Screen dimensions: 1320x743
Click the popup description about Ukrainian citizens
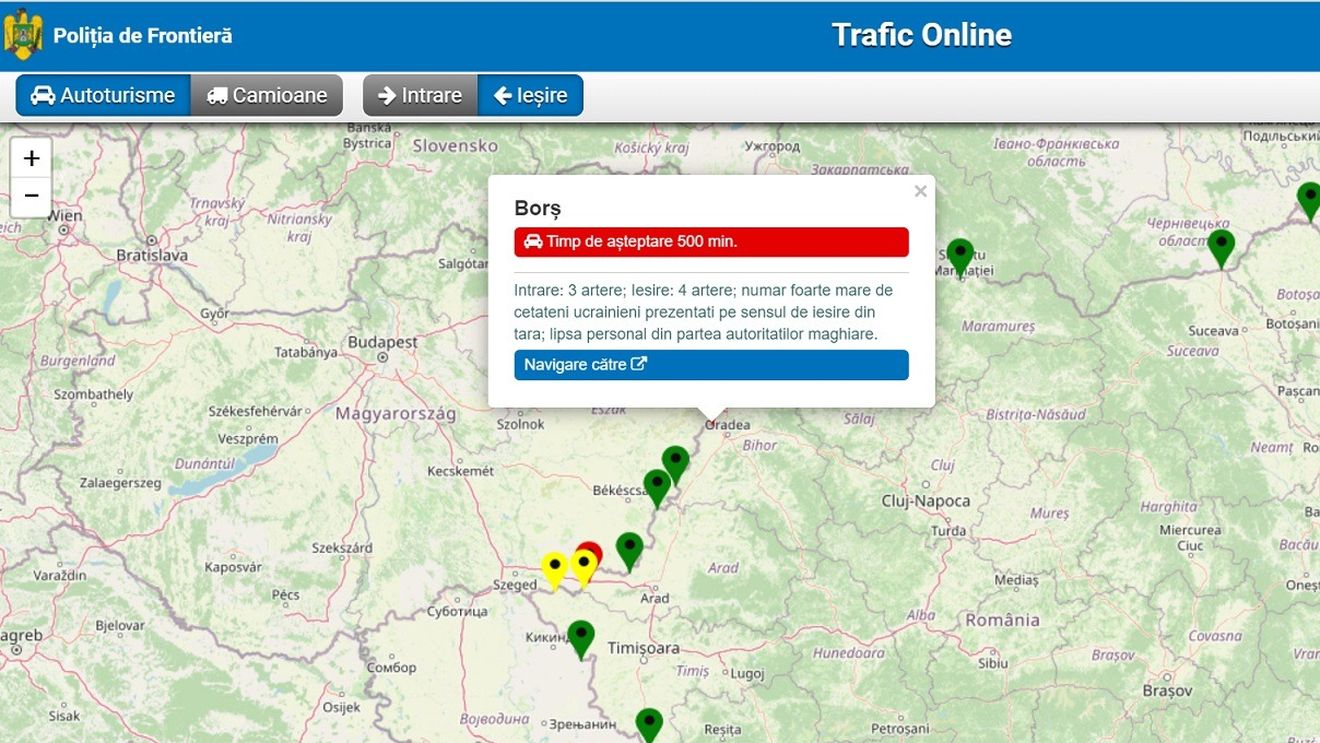coord(704,312)
